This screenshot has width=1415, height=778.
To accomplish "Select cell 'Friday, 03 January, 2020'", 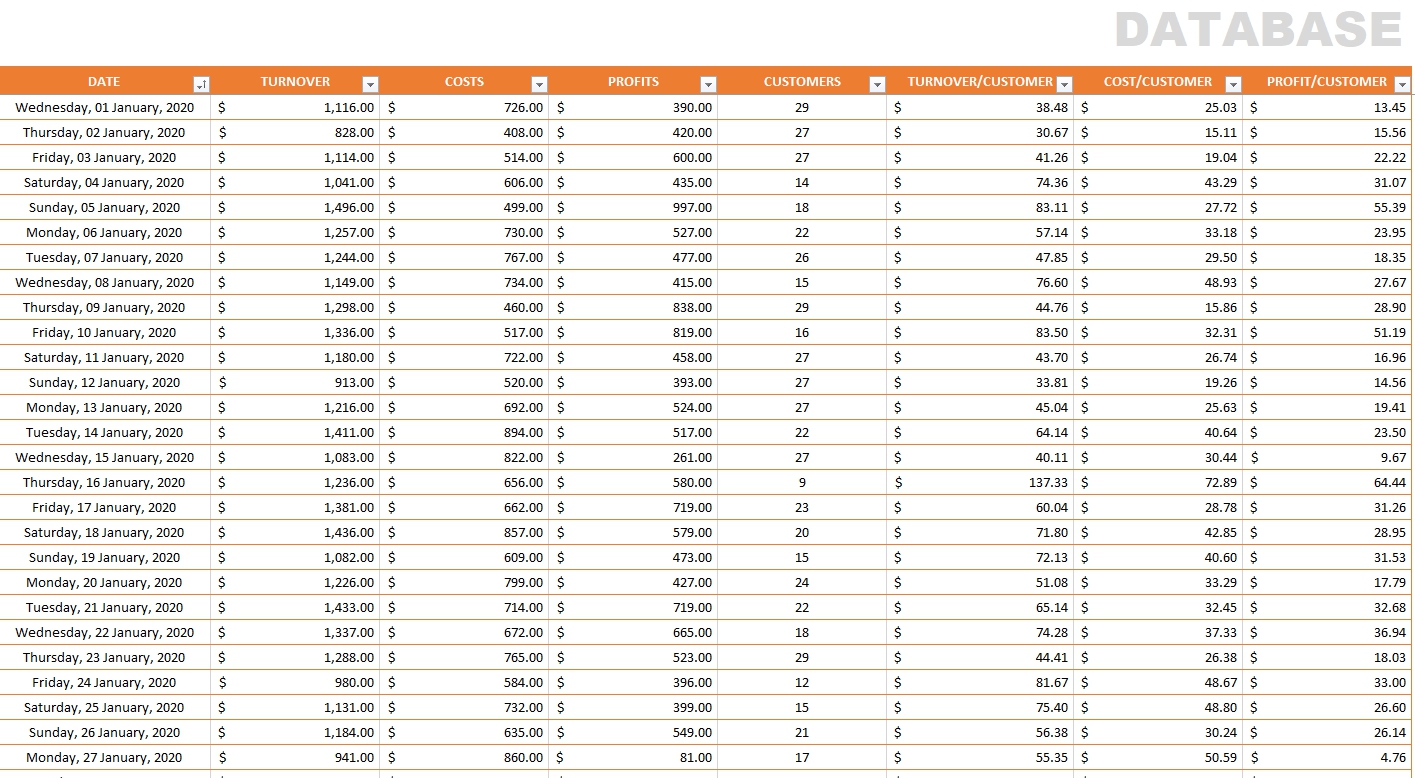I will [105, 157].
